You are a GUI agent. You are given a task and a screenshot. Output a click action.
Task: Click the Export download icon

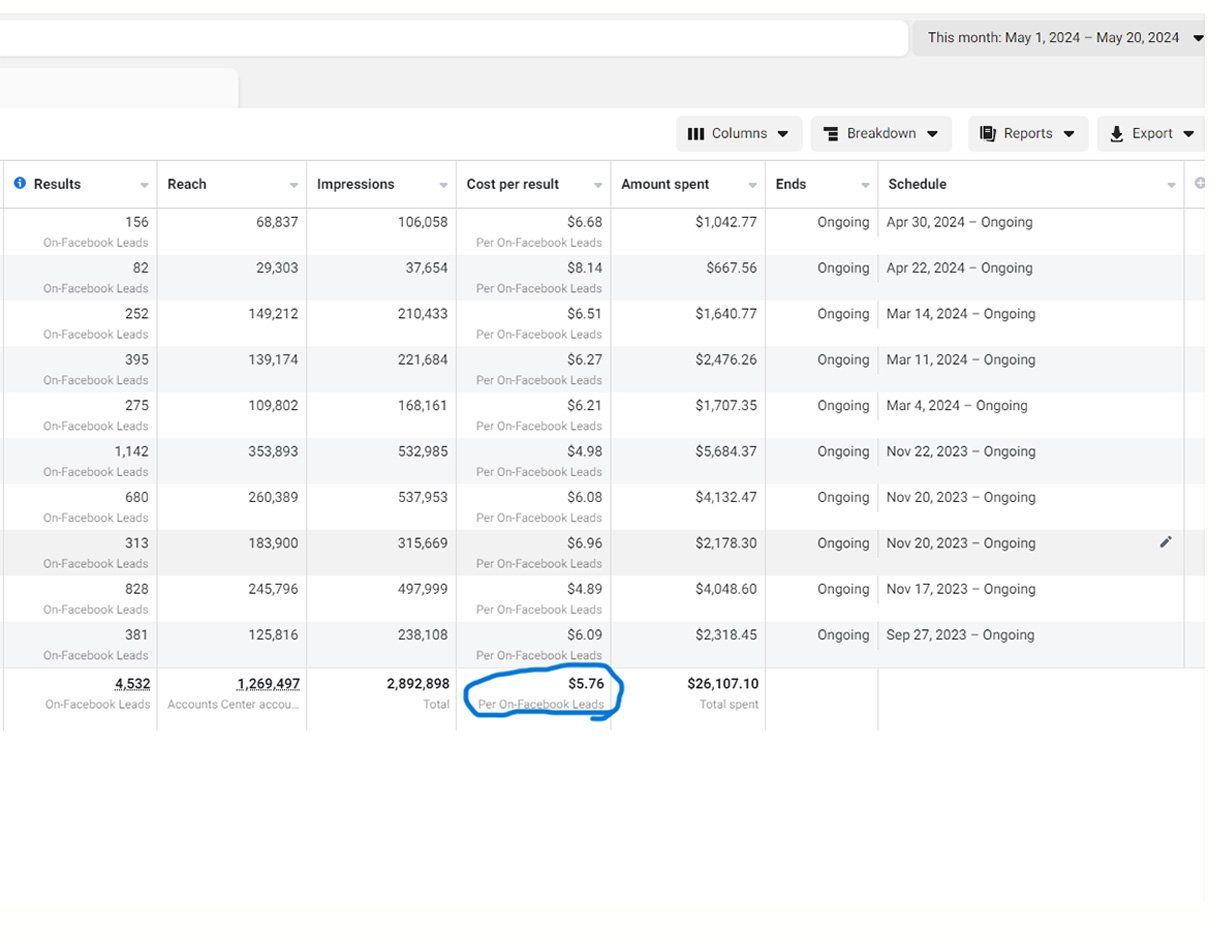[1117, 134]
